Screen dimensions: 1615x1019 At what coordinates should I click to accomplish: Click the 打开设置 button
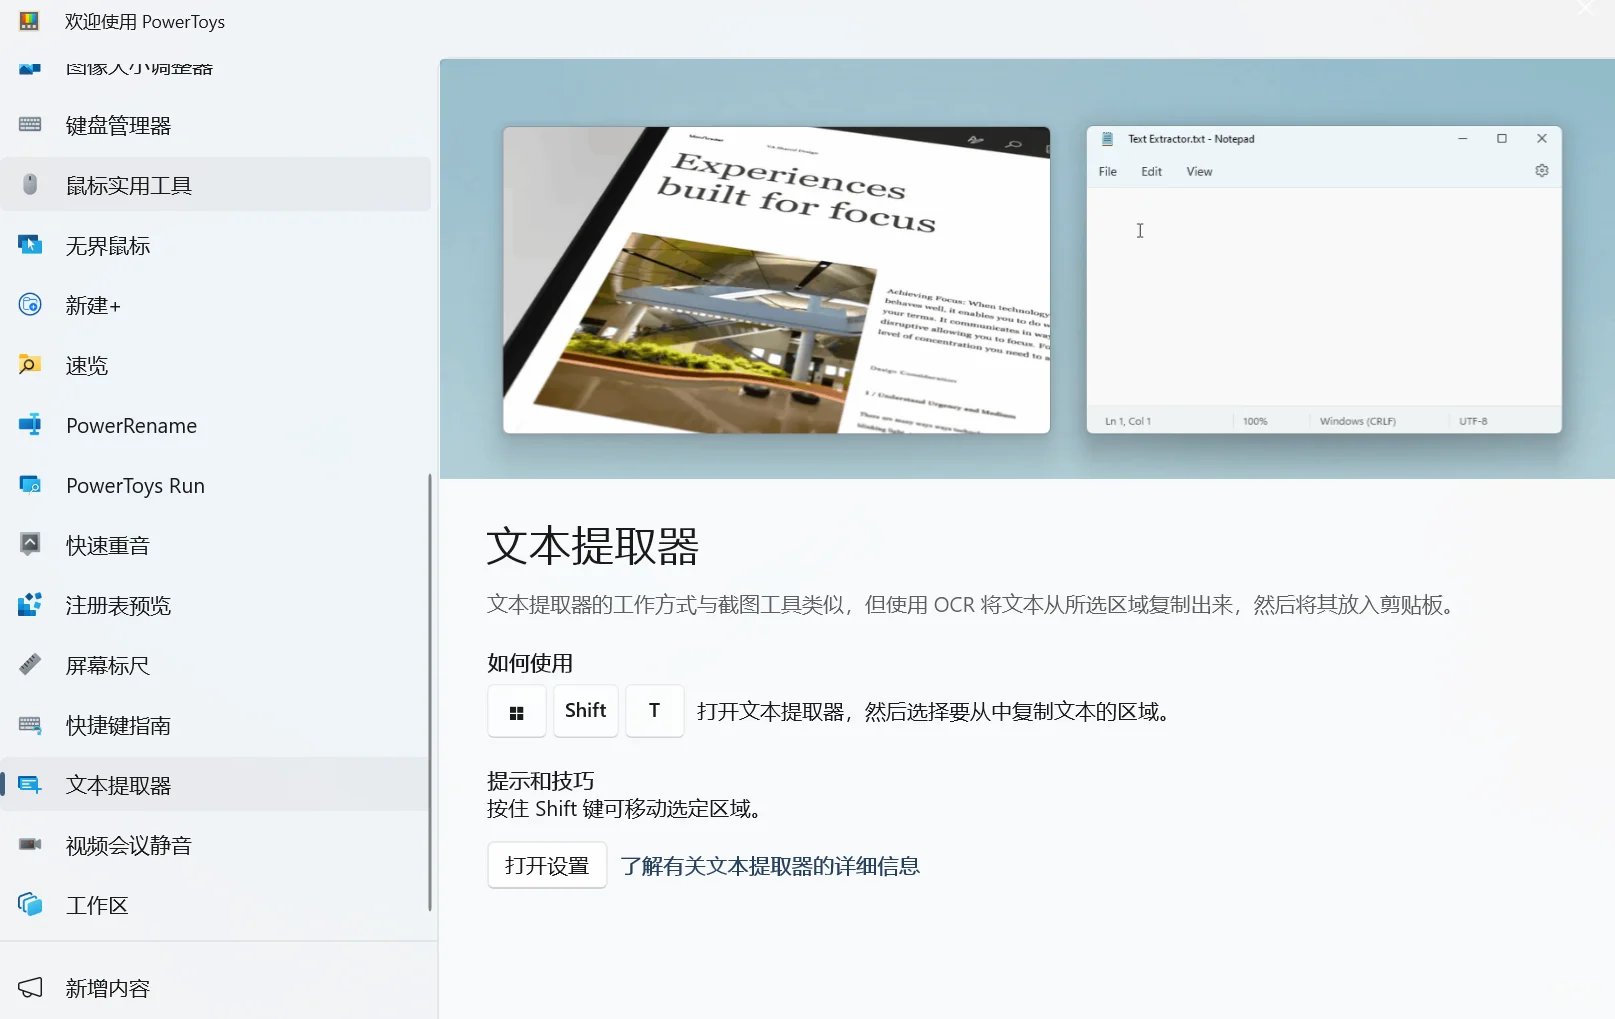click(x=547, y=865)
